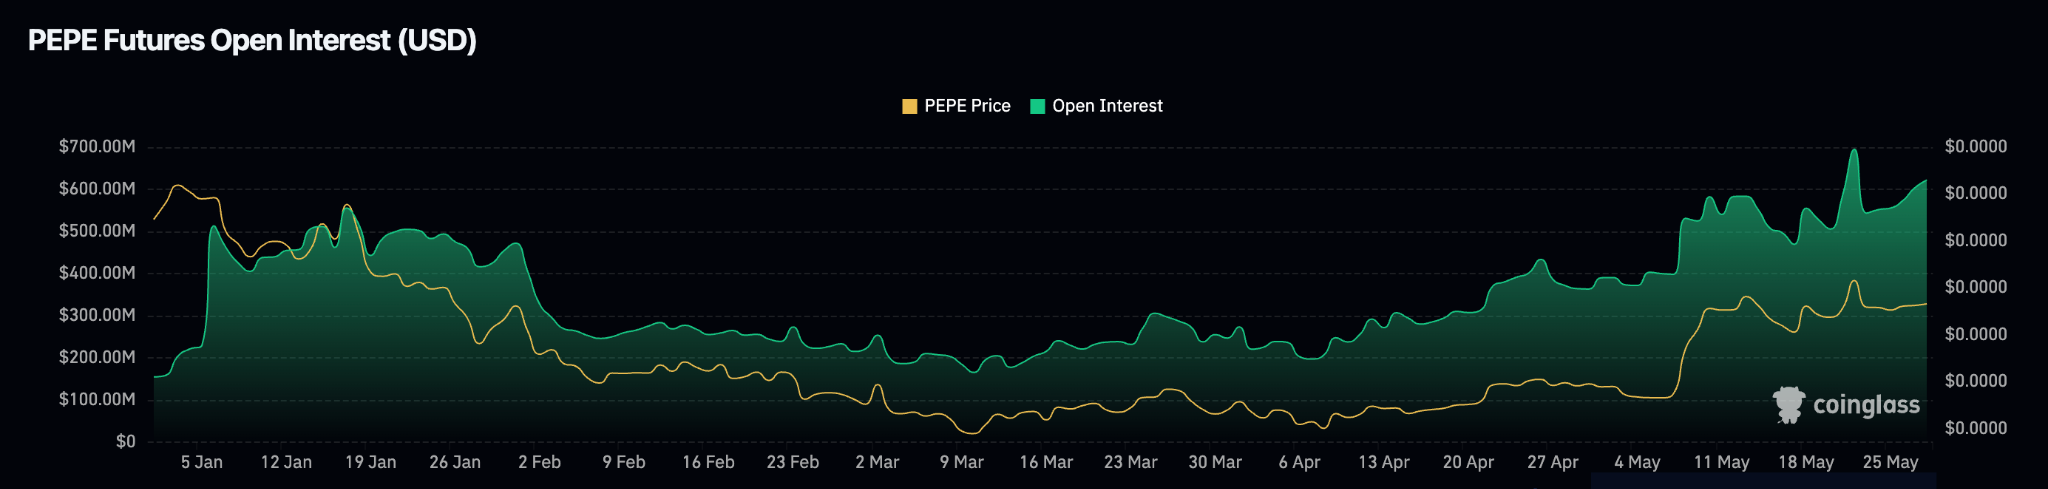The width and height of the screenshot is (2048, 489).
Task: Click the 27 Apr date label
Action: tap(1552, 462)
